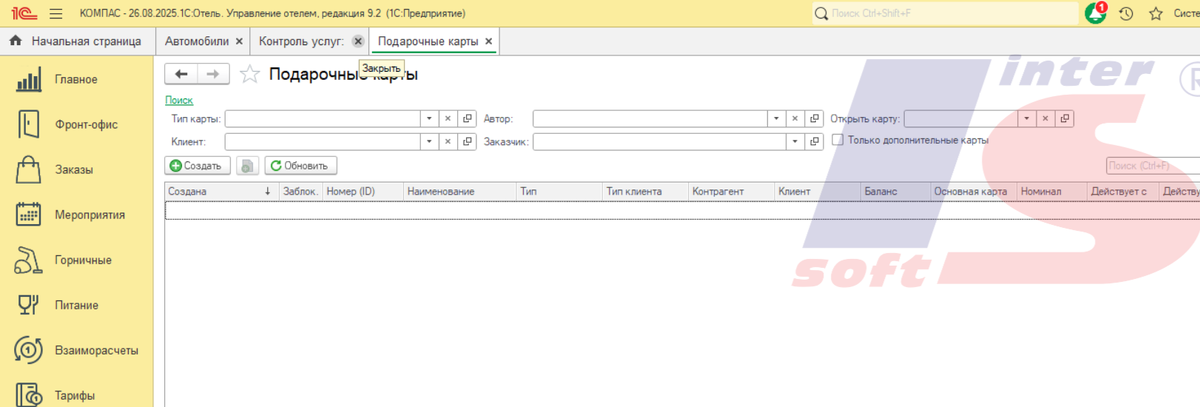Navigate forward with the right arrow

[213, 74]
